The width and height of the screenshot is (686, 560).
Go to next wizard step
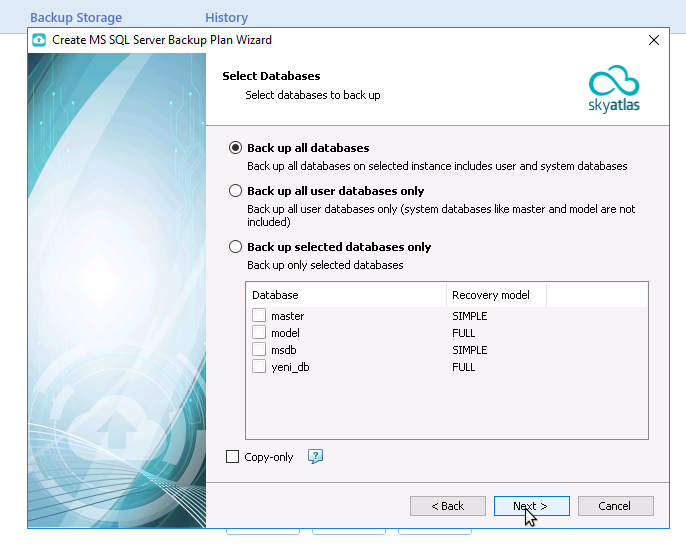click(532, 506)
